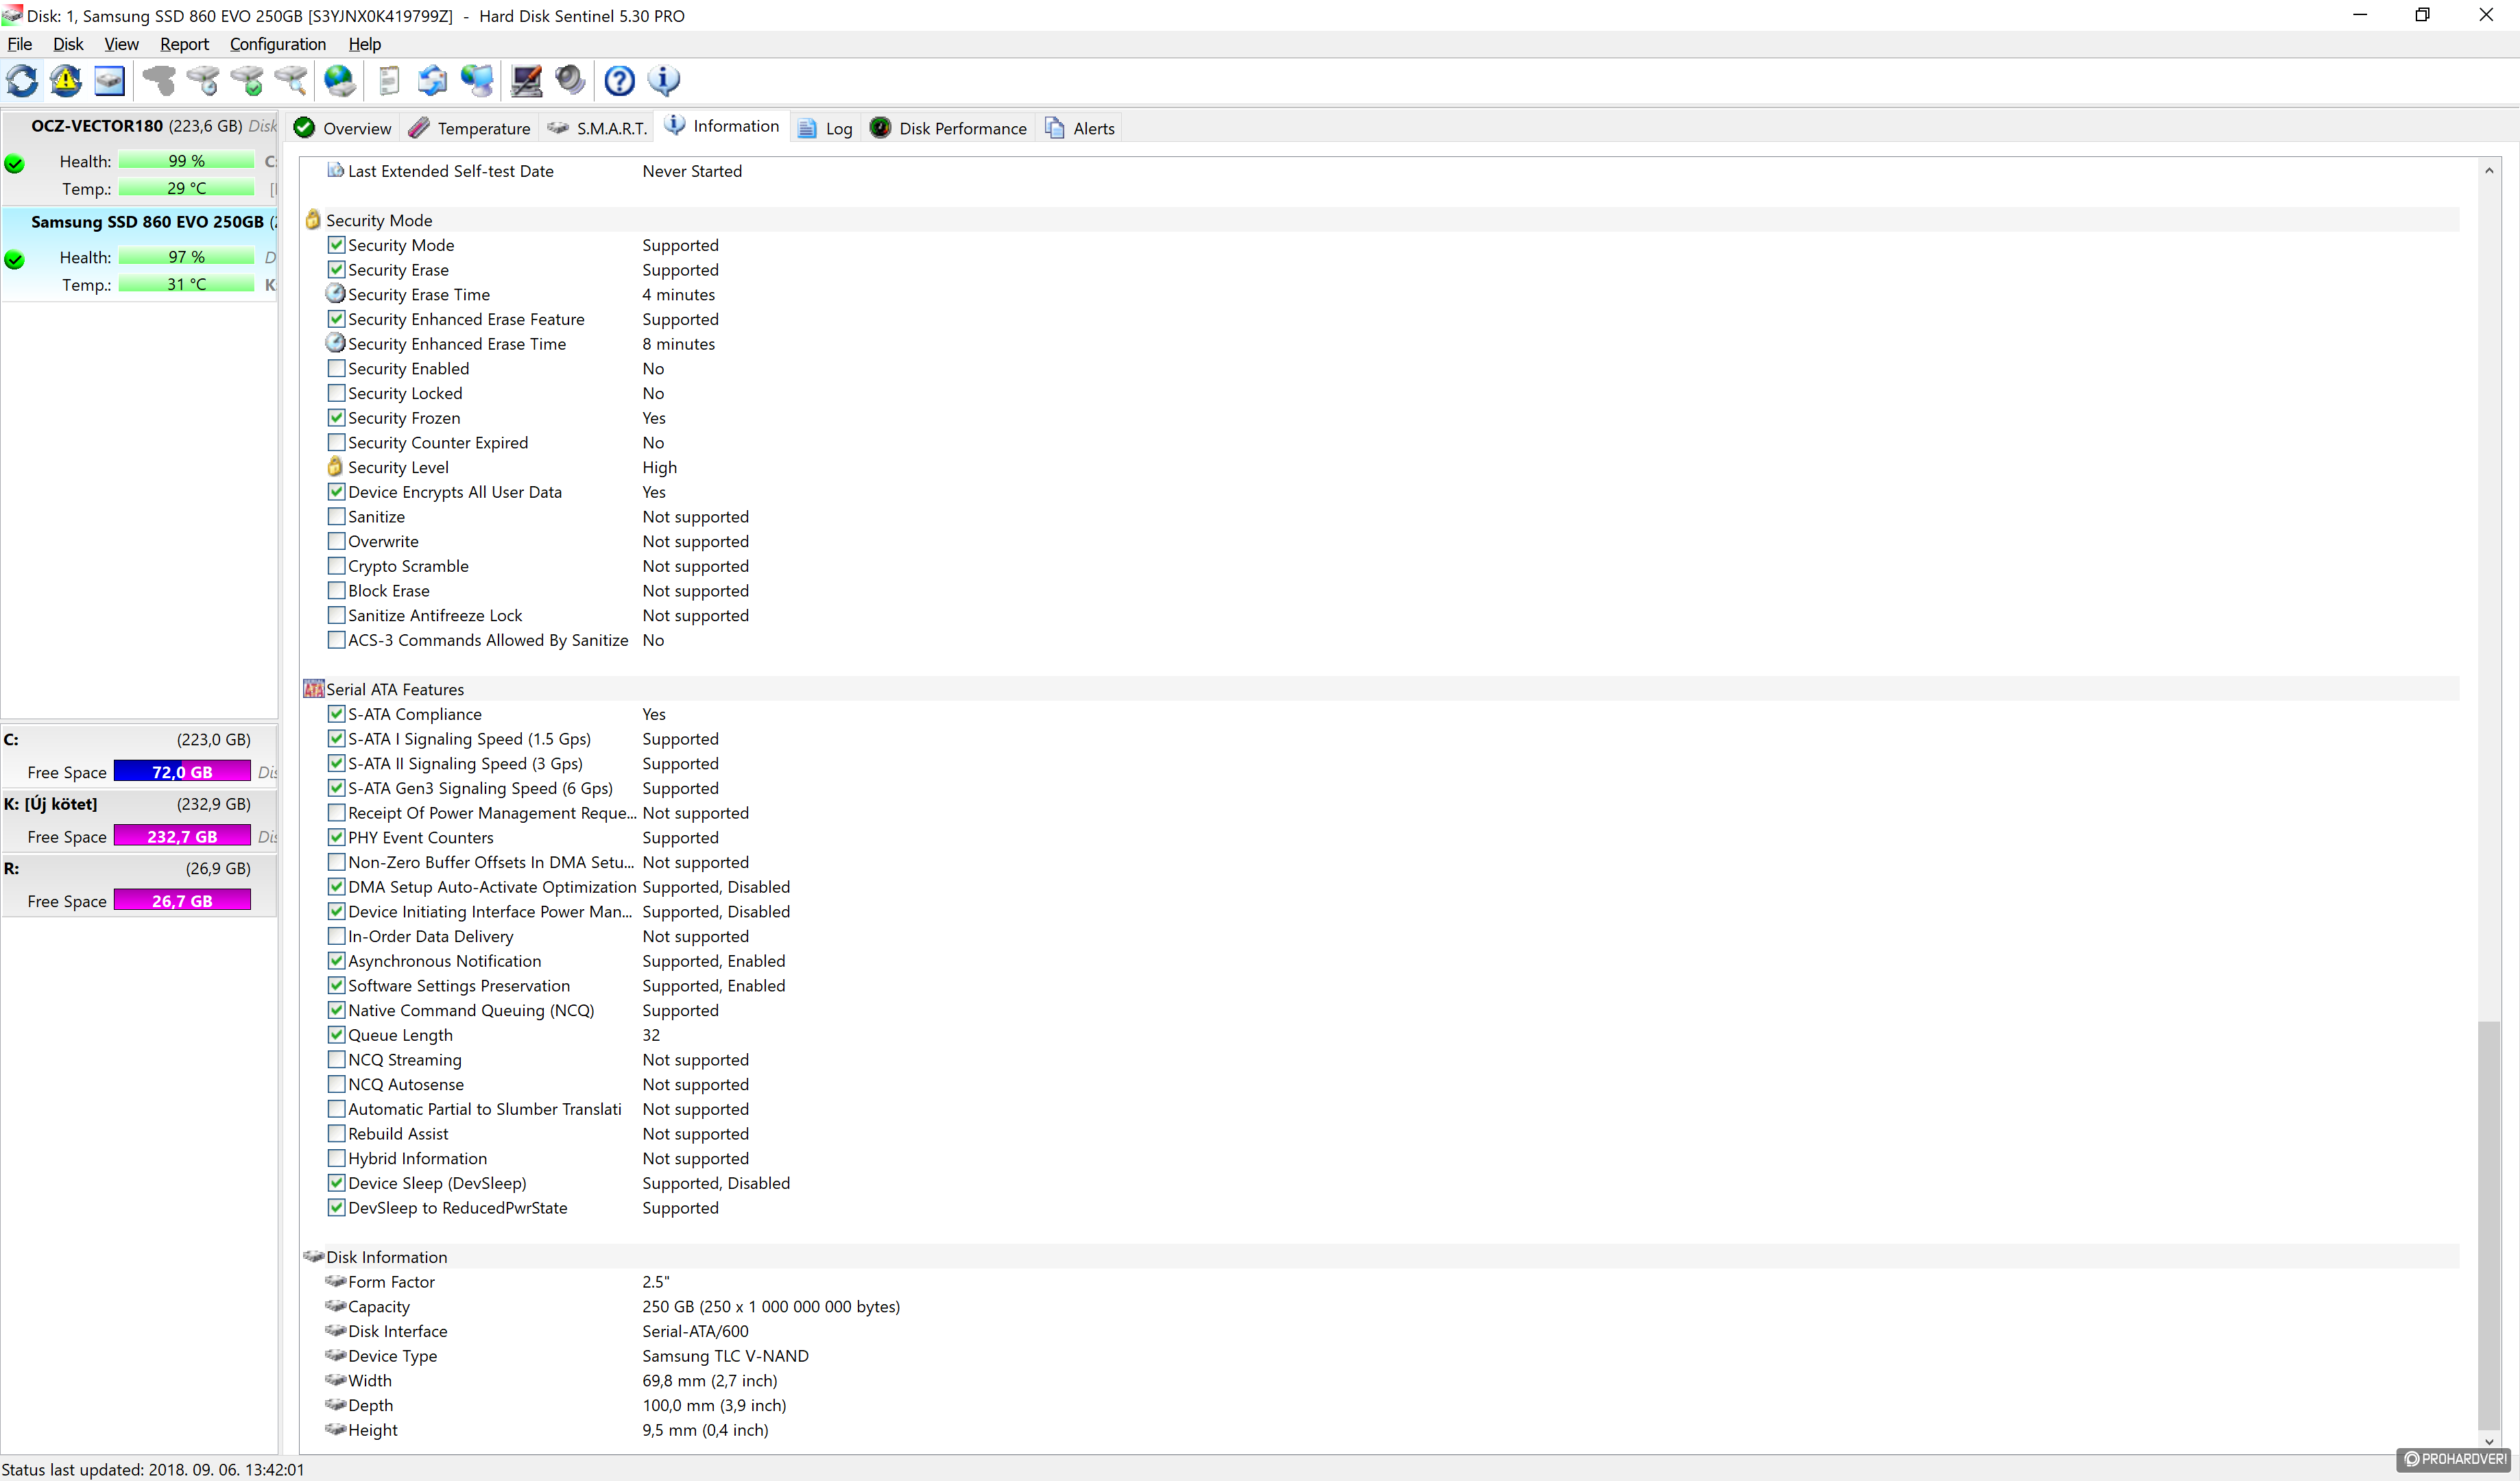This screenshot has height=1481, width=2520.
Task: Open the blue question mark help icon
Action: click(x=619, y=80)
